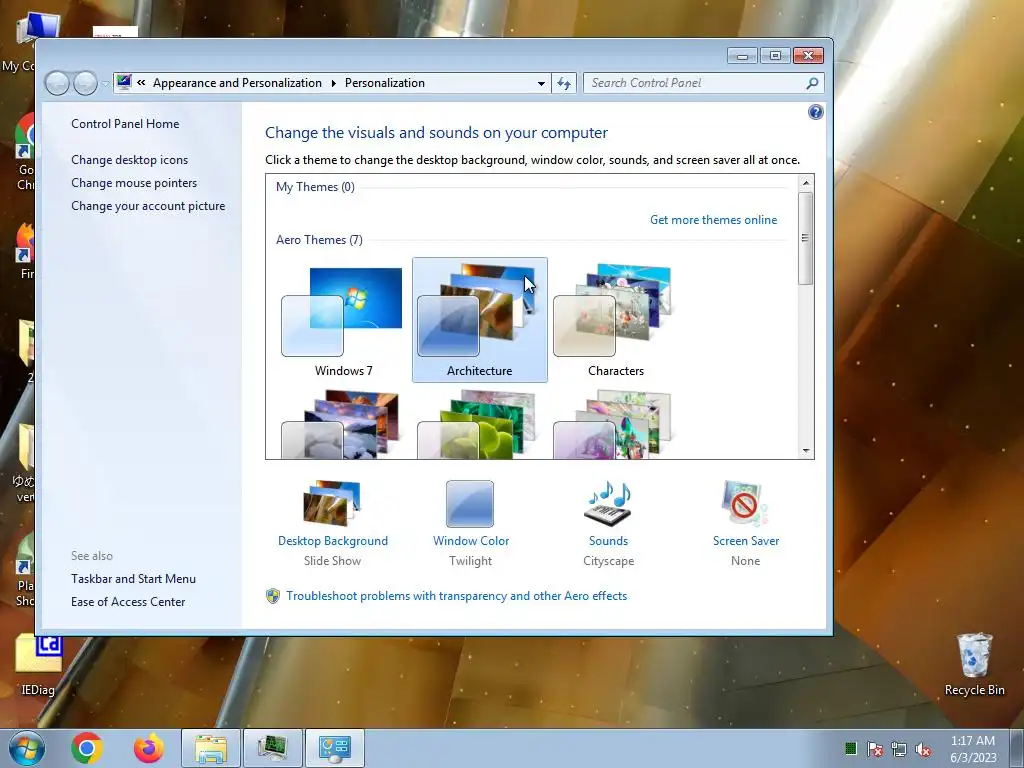This screenshot has width=1024, height=768.
Task: Open Windows Explorer from the taskbar
Action: 211,748
